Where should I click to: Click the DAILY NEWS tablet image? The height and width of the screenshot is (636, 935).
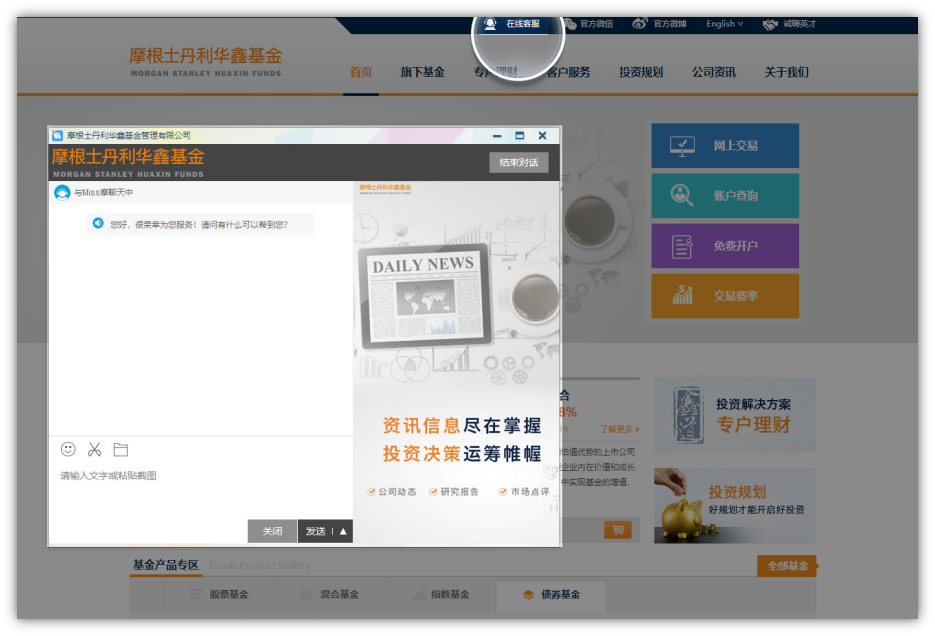tap(425, 296)
